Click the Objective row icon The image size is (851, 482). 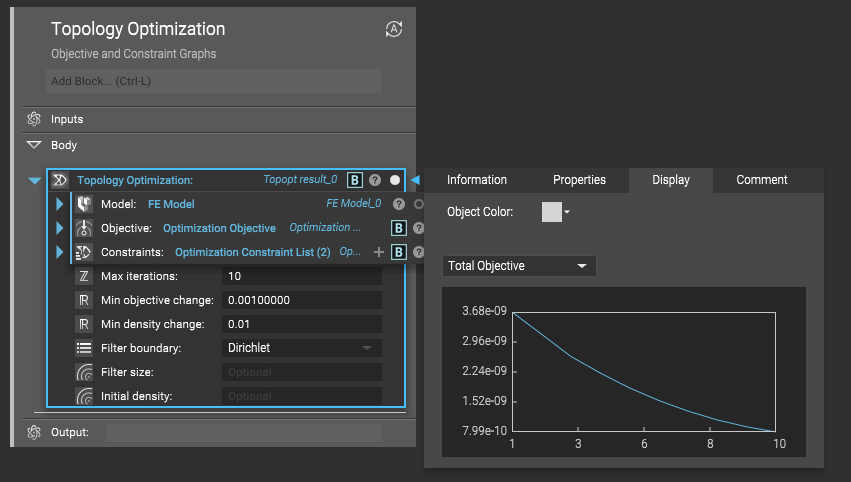pyautogui.click(x=84, y=228)
